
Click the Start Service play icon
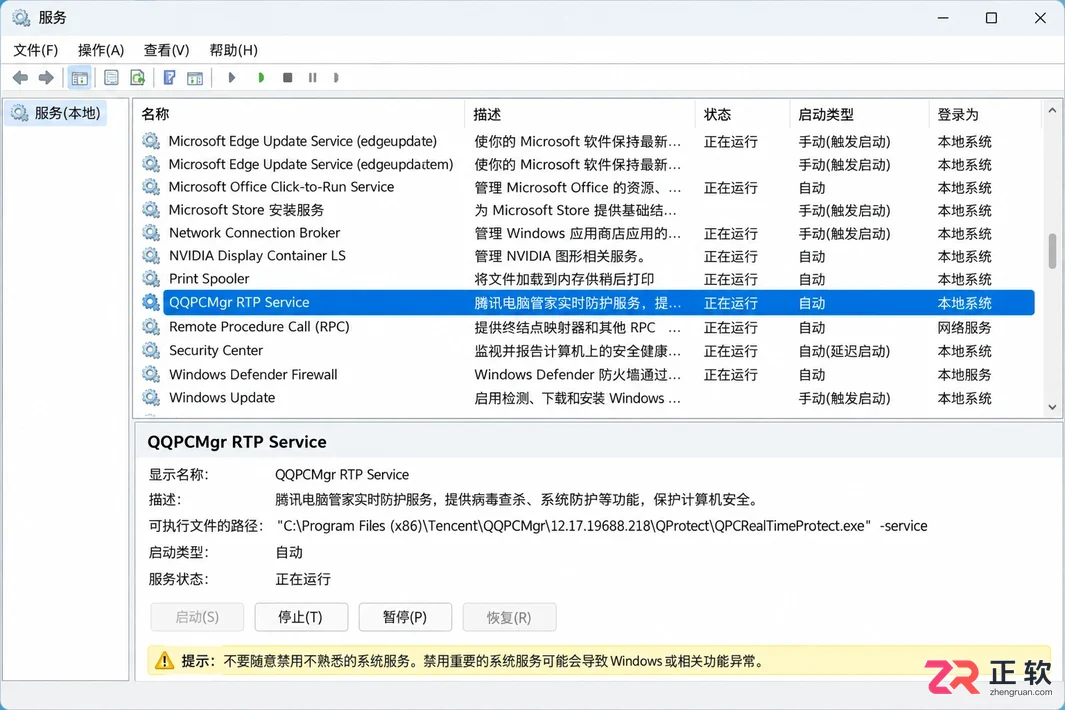click(x=232, y=77)
